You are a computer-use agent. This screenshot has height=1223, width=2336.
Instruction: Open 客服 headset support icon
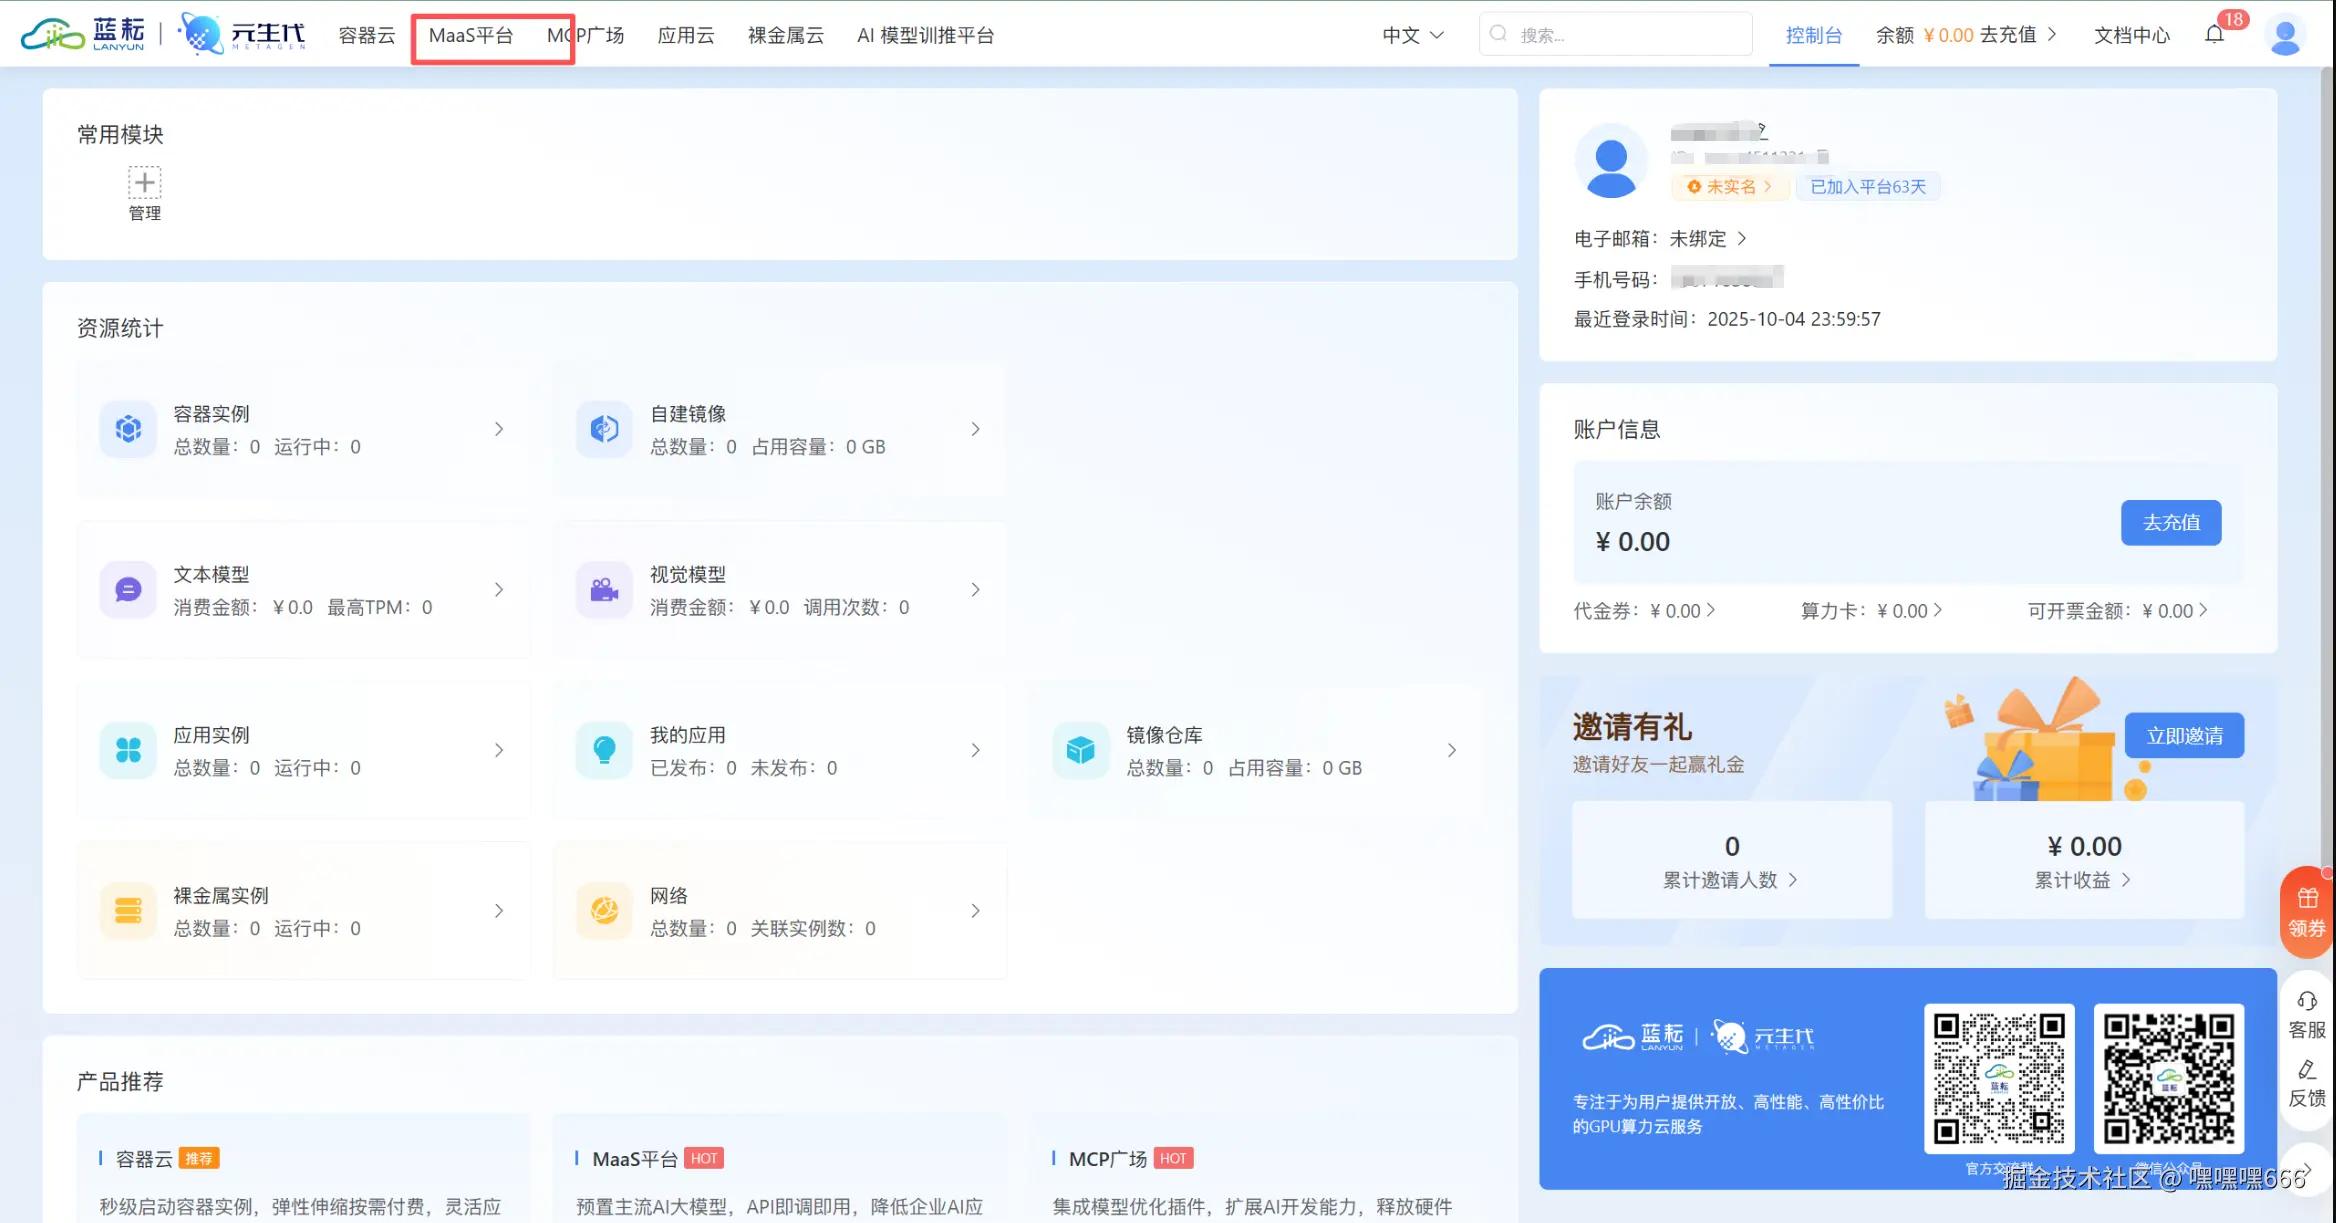(2307, 1002)
